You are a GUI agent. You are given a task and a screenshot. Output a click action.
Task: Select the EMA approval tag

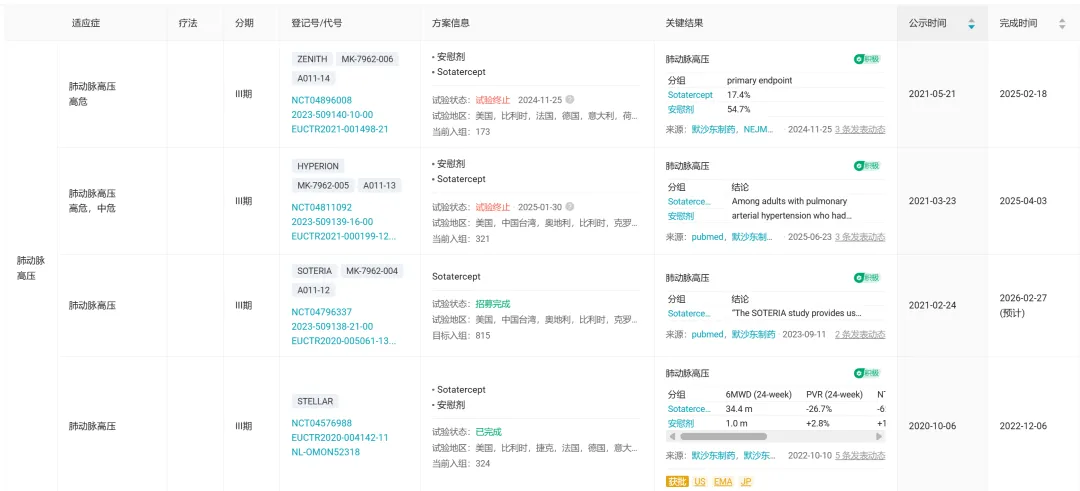[x=723, y=482]
